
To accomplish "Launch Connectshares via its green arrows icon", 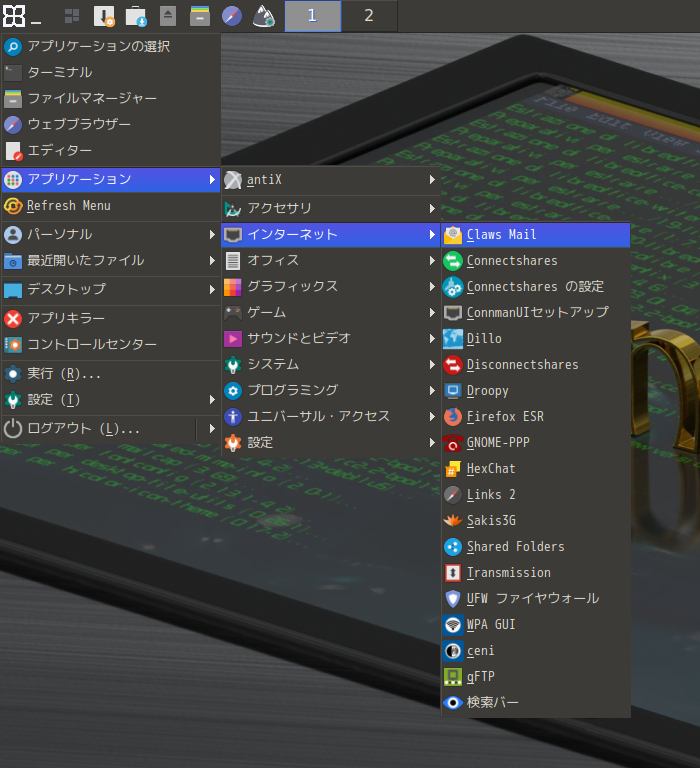I will [x=453, y=261].
